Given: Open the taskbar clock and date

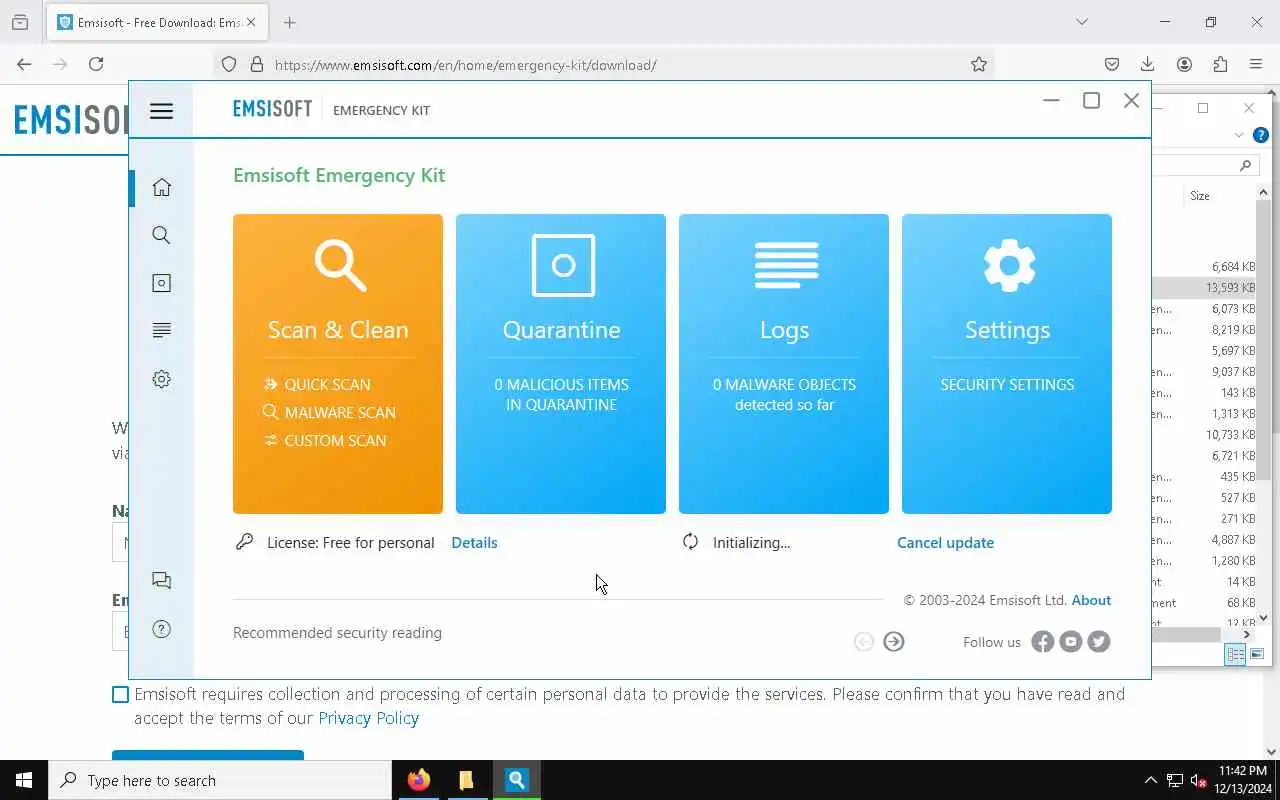Looking at the screenshot, I should pyautogui.click(x=1241, y=780).
